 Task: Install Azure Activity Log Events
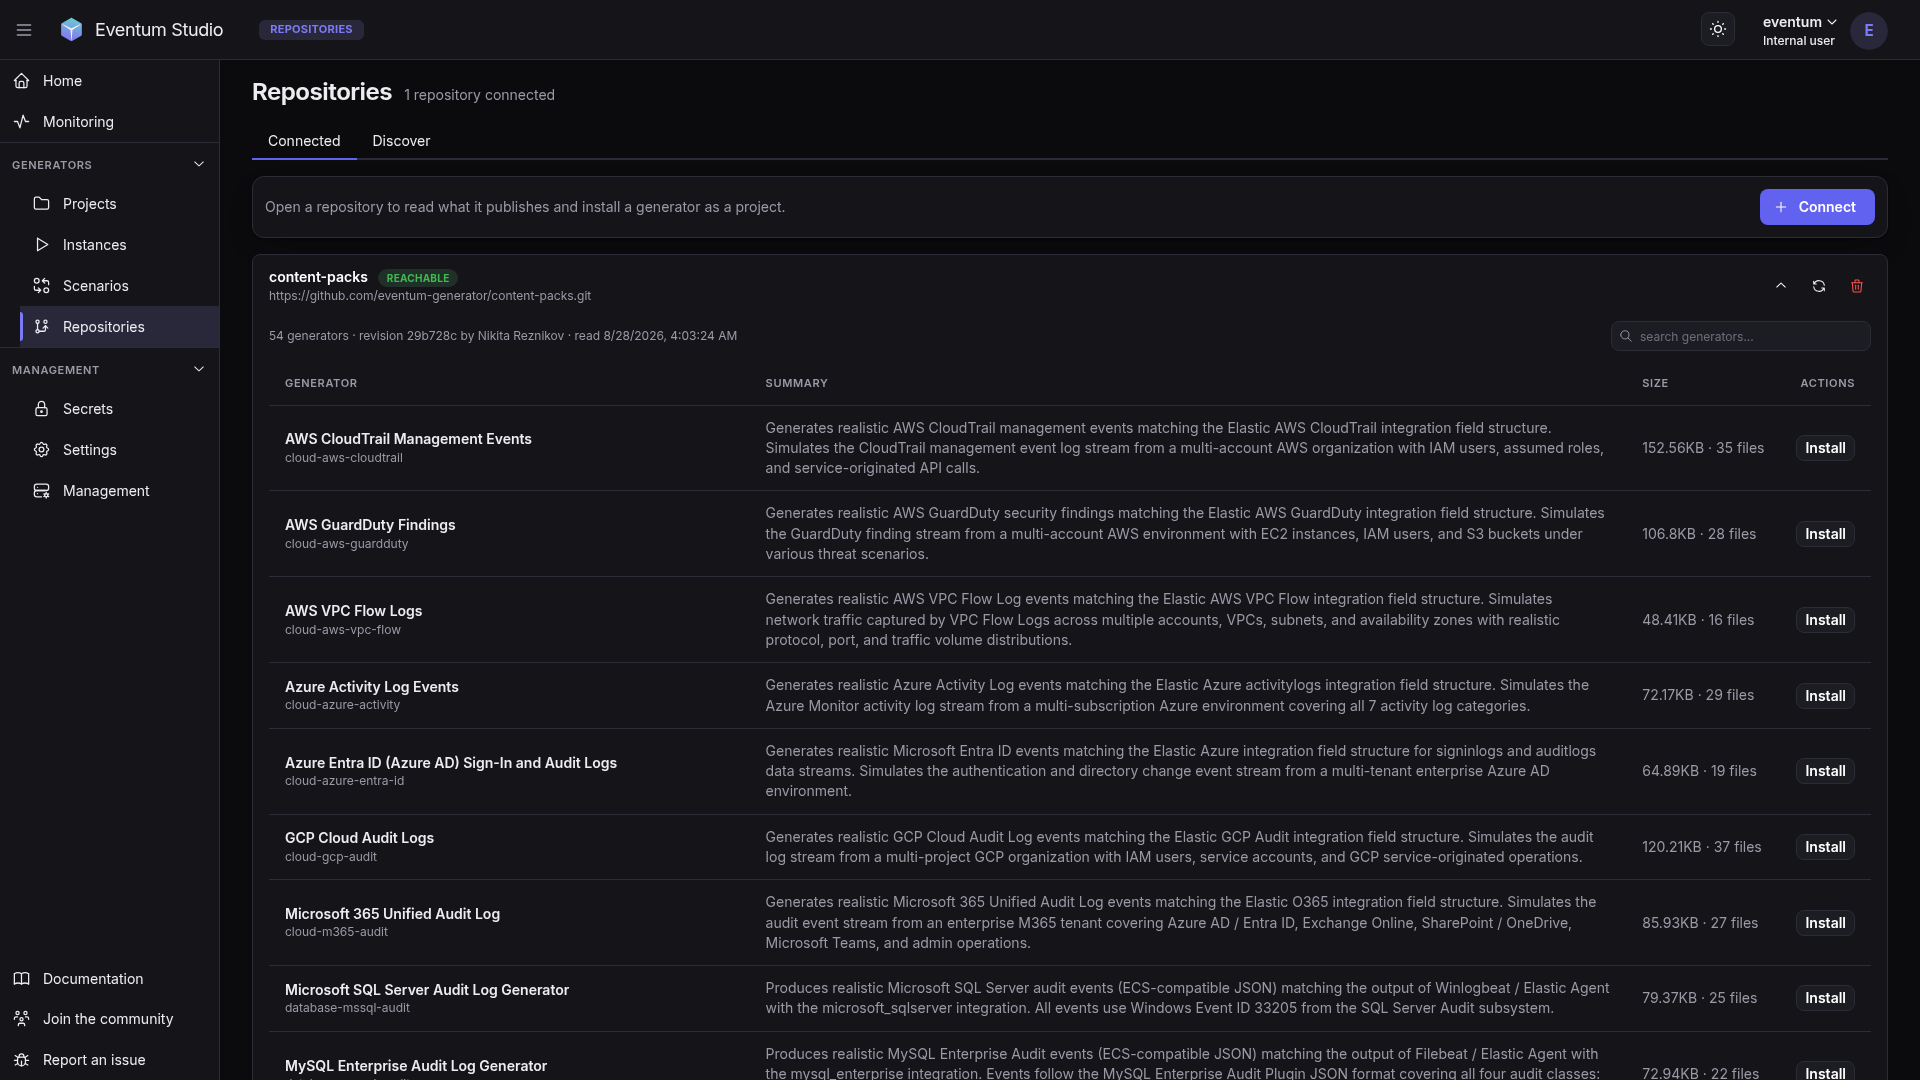pyautogui.click(x=1825, y=696)
